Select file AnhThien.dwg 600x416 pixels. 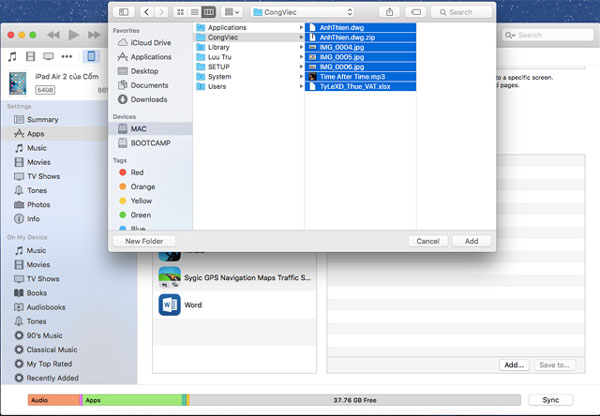click(360, 27)
